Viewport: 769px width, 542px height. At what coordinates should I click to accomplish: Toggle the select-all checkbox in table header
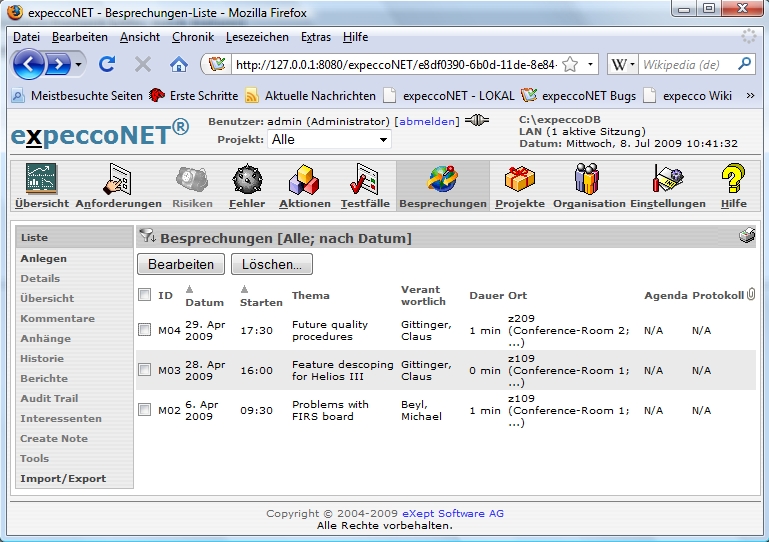(145, 295)
